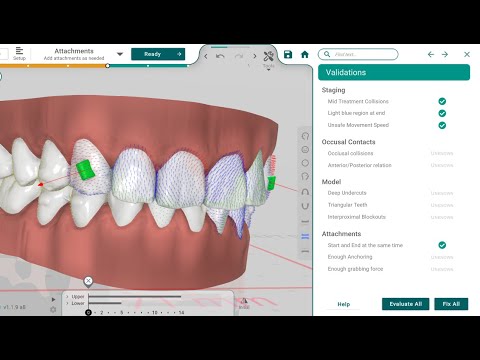Jump to stage 14 on the timeline
The height and width of the screenshot is (360, 480).
tap(181, 313)
